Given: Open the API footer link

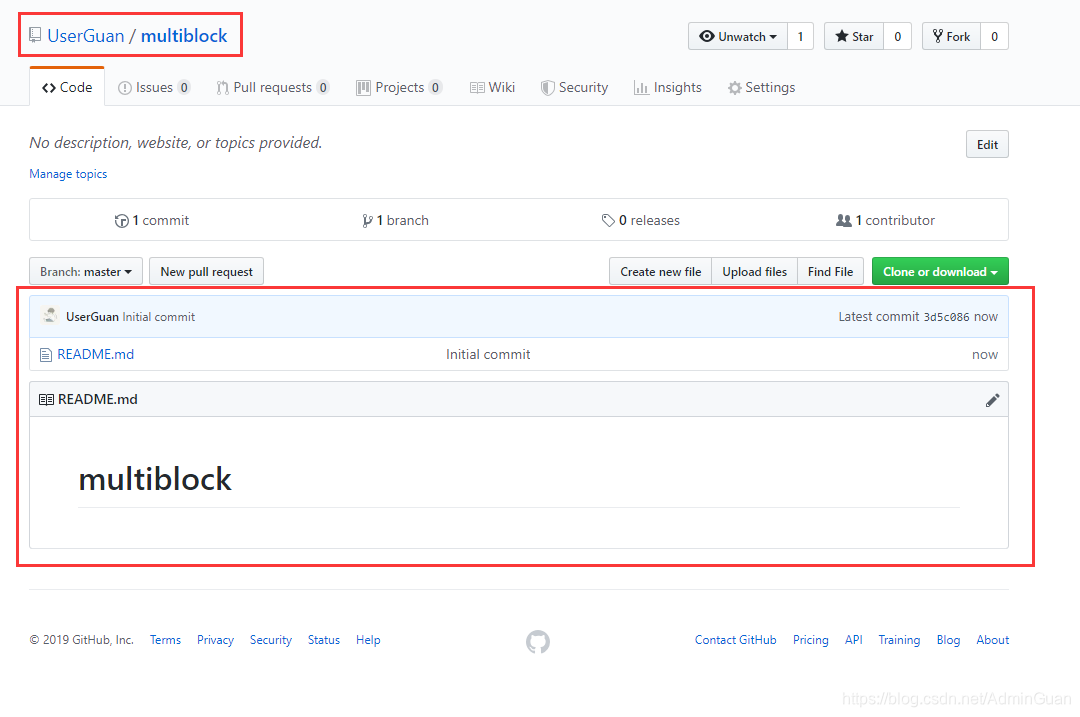Looking at the screenshot, I should (x=853, y=640).
